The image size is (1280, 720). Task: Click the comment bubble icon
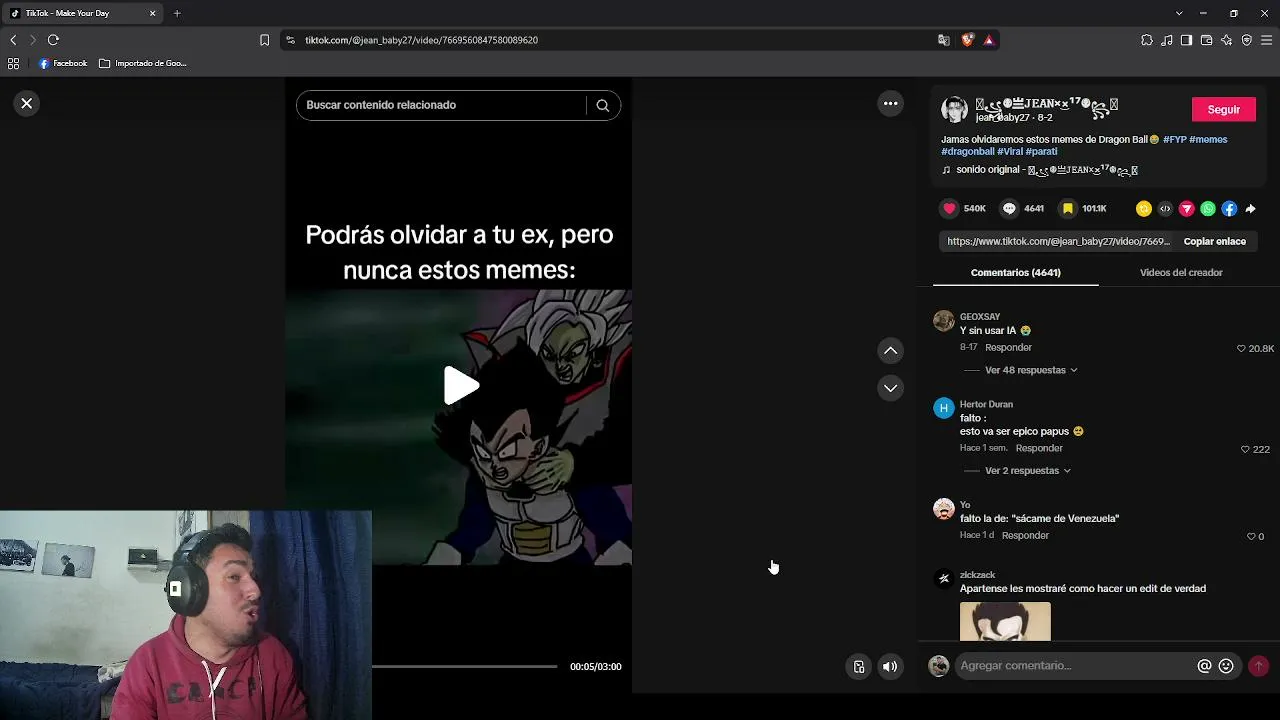click(1009, 208)
